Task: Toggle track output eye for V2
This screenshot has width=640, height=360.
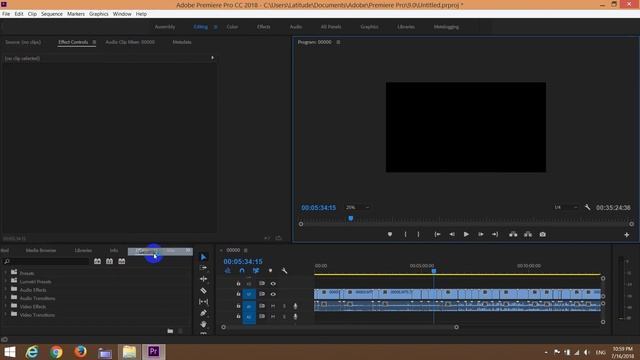Action: [273, 283]
